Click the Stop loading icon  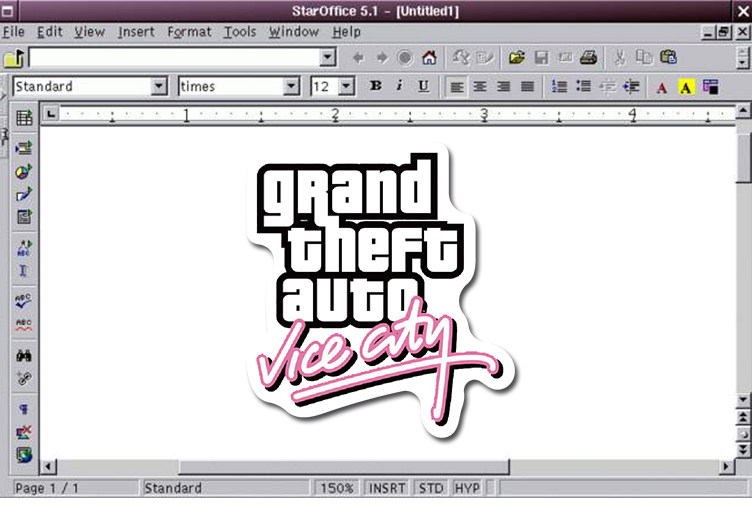pyautogui.click(x=405, y=58)
